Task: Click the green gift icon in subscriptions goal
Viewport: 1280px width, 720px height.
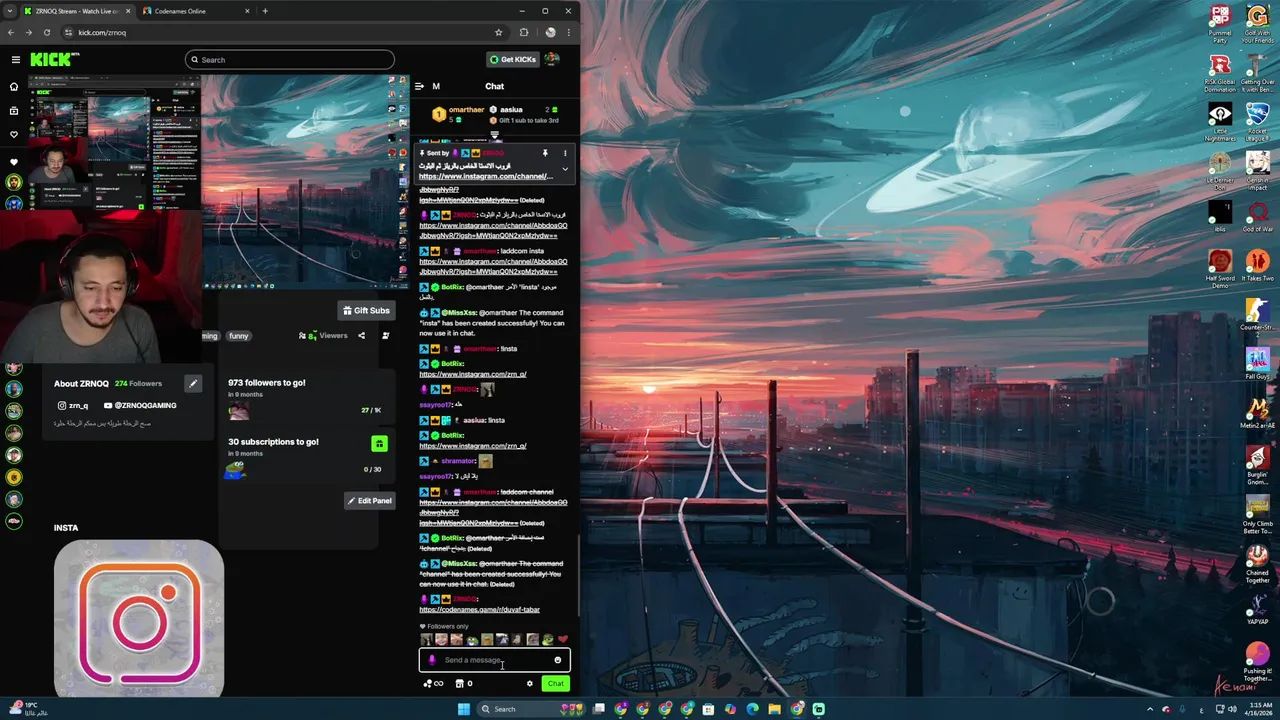Action: pos(378,443)
